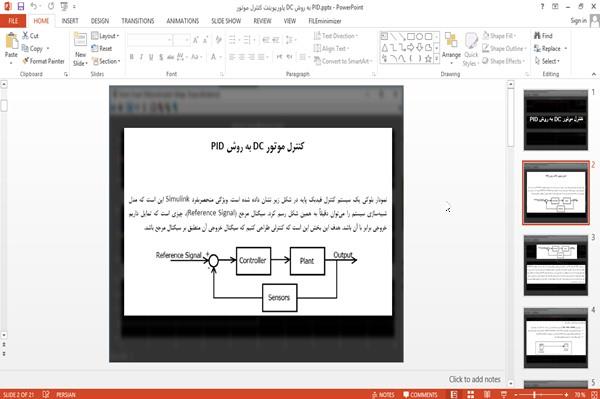This screenshot has width=600, height=399.
Task: Undo the last action
Action: pos(34,6)
